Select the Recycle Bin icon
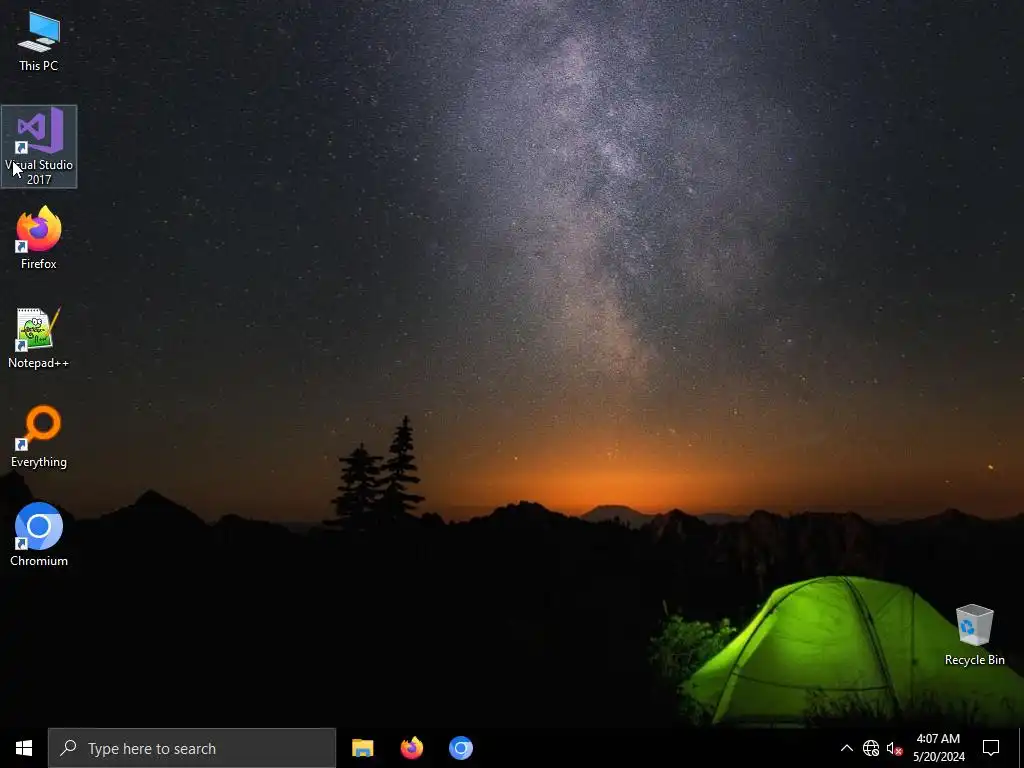The width and height of the screenshot is (1024, 768). 974,635
